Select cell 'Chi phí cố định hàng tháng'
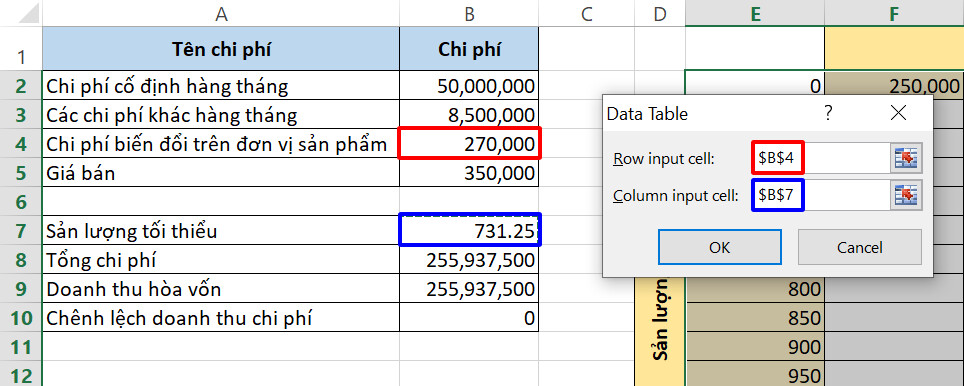This screenshot has height=386, width=964. pyautogui.click(x=221, y=85)
